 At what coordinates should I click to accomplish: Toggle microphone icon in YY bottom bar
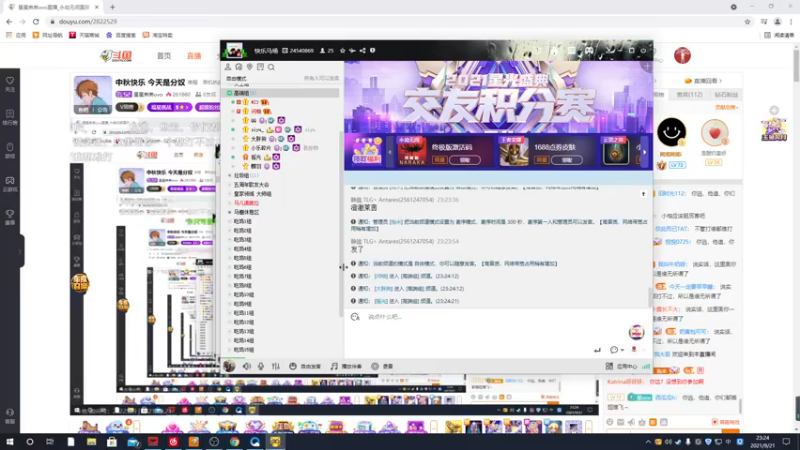(x=261, y=366)
